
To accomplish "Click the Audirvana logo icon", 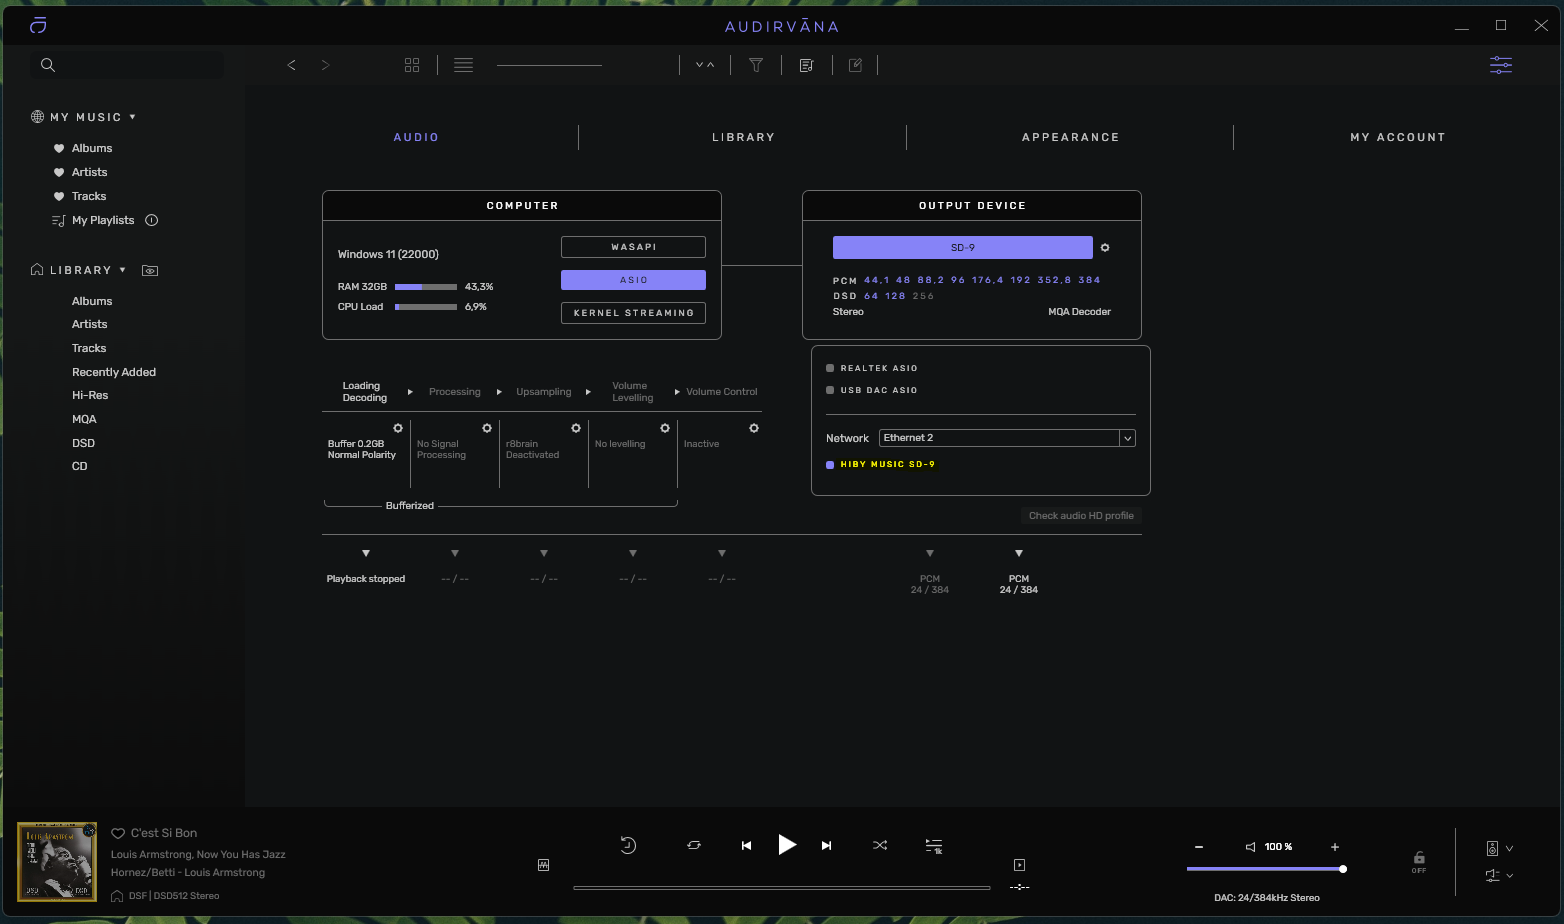I will point(38,26).
